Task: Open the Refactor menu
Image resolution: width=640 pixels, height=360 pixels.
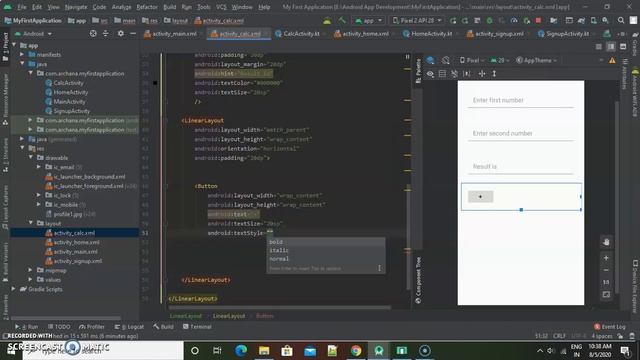Action: pyautogui.click(x=147, y=7)
